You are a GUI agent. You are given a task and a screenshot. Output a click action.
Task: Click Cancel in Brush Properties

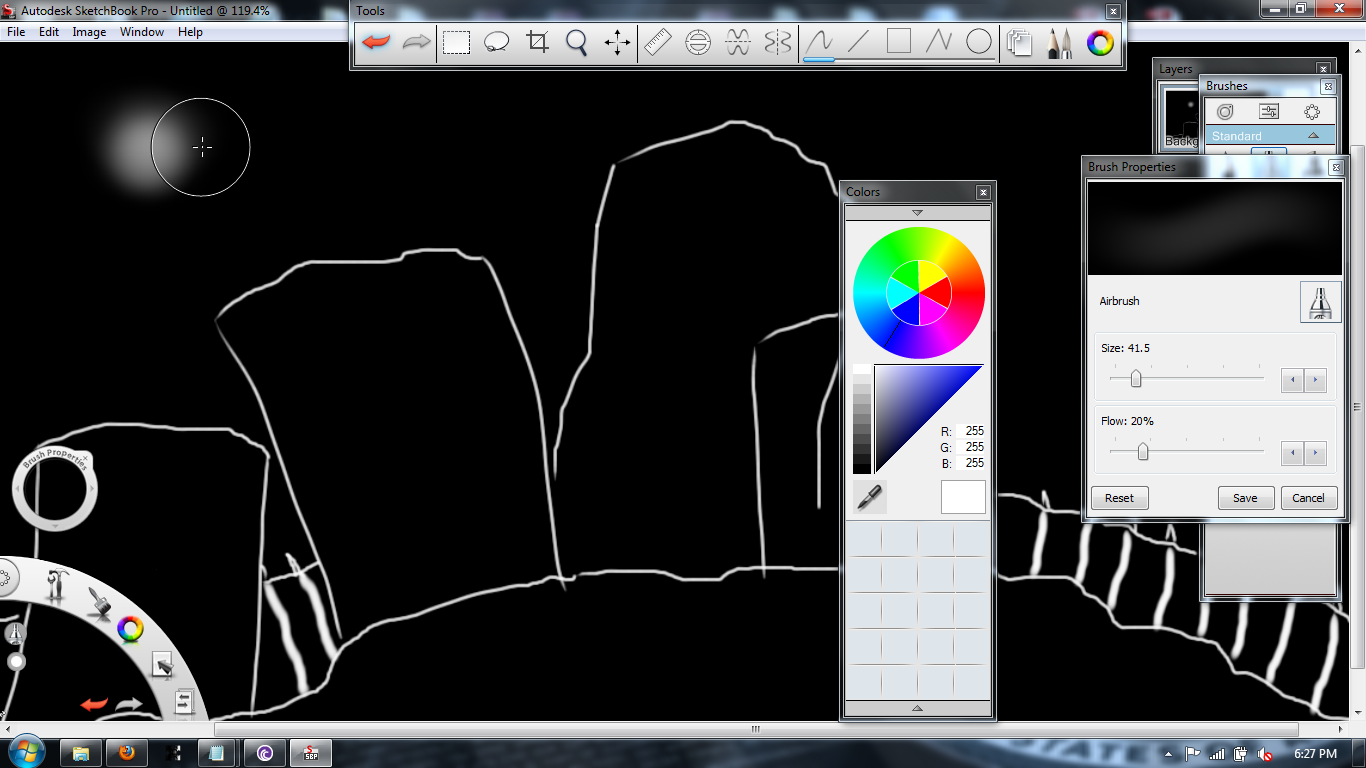(1308, 498)
